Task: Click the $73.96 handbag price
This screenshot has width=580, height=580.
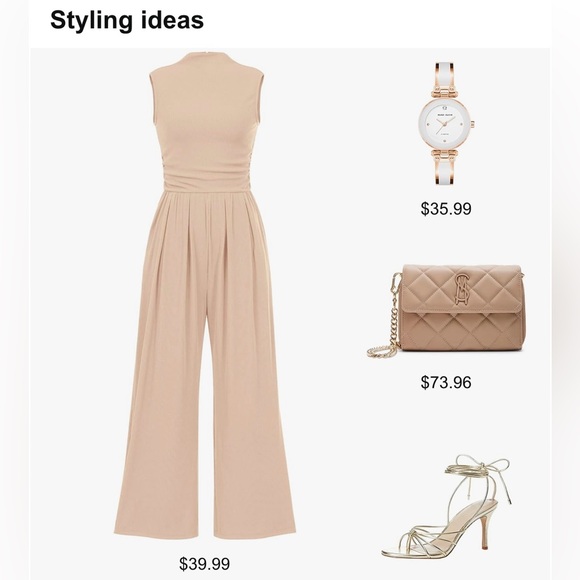Action: (446, 382)
